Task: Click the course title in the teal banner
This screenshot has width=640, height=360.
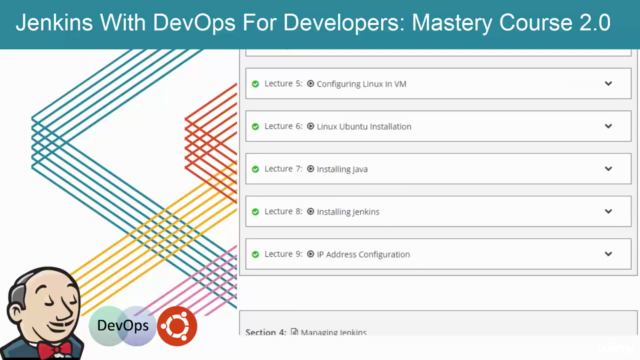Action: point(313,22)
